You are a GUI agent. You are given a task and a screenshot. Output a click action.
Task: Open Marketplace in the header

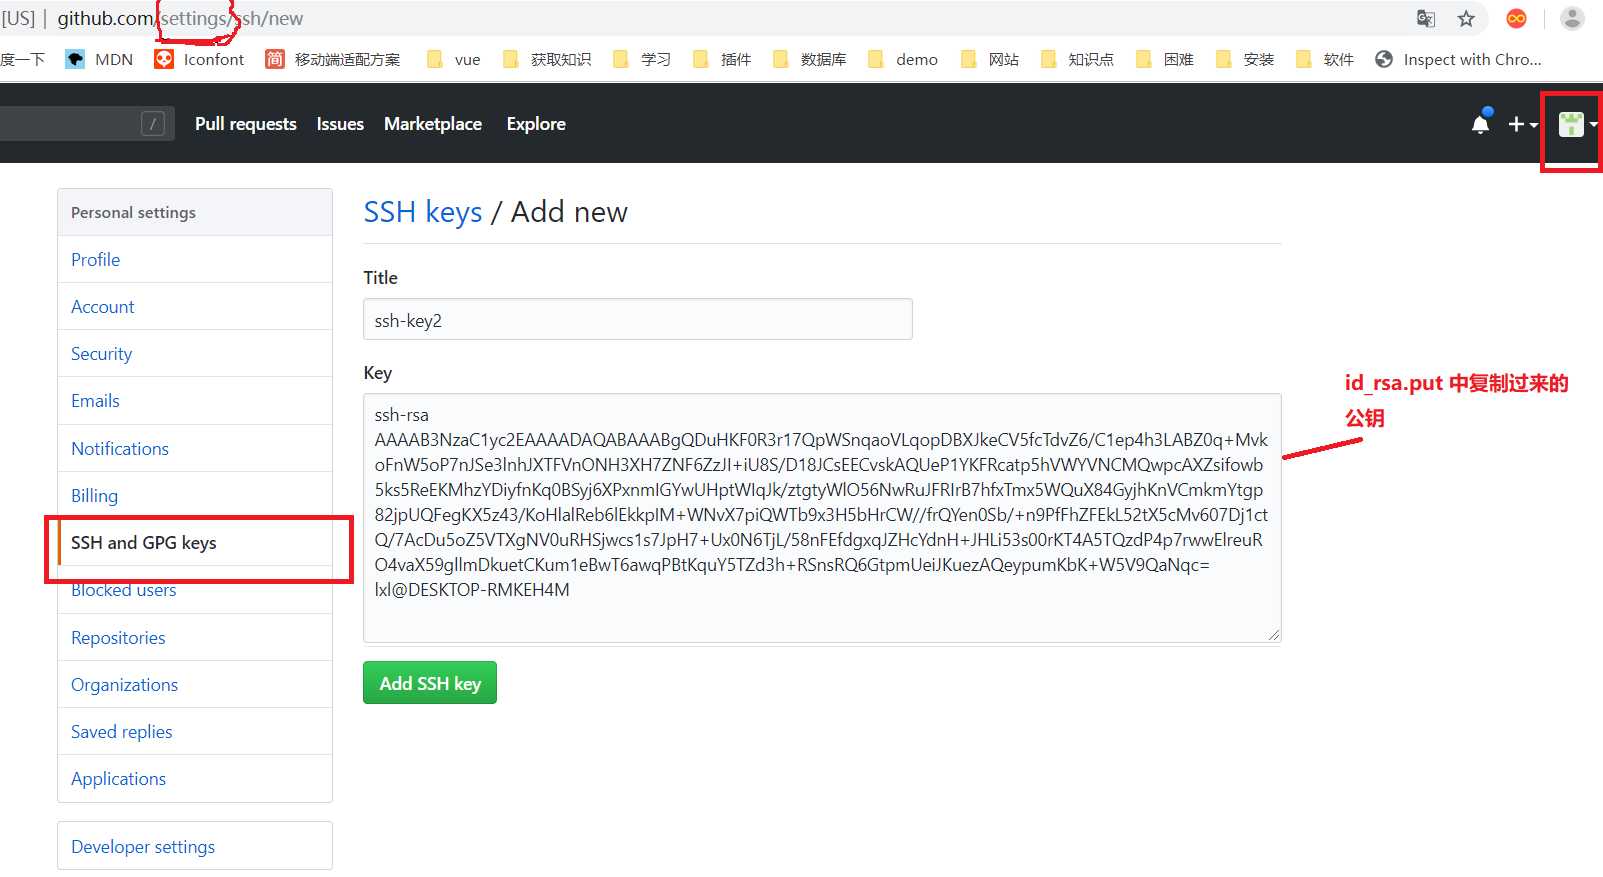[x=433, y=124]
